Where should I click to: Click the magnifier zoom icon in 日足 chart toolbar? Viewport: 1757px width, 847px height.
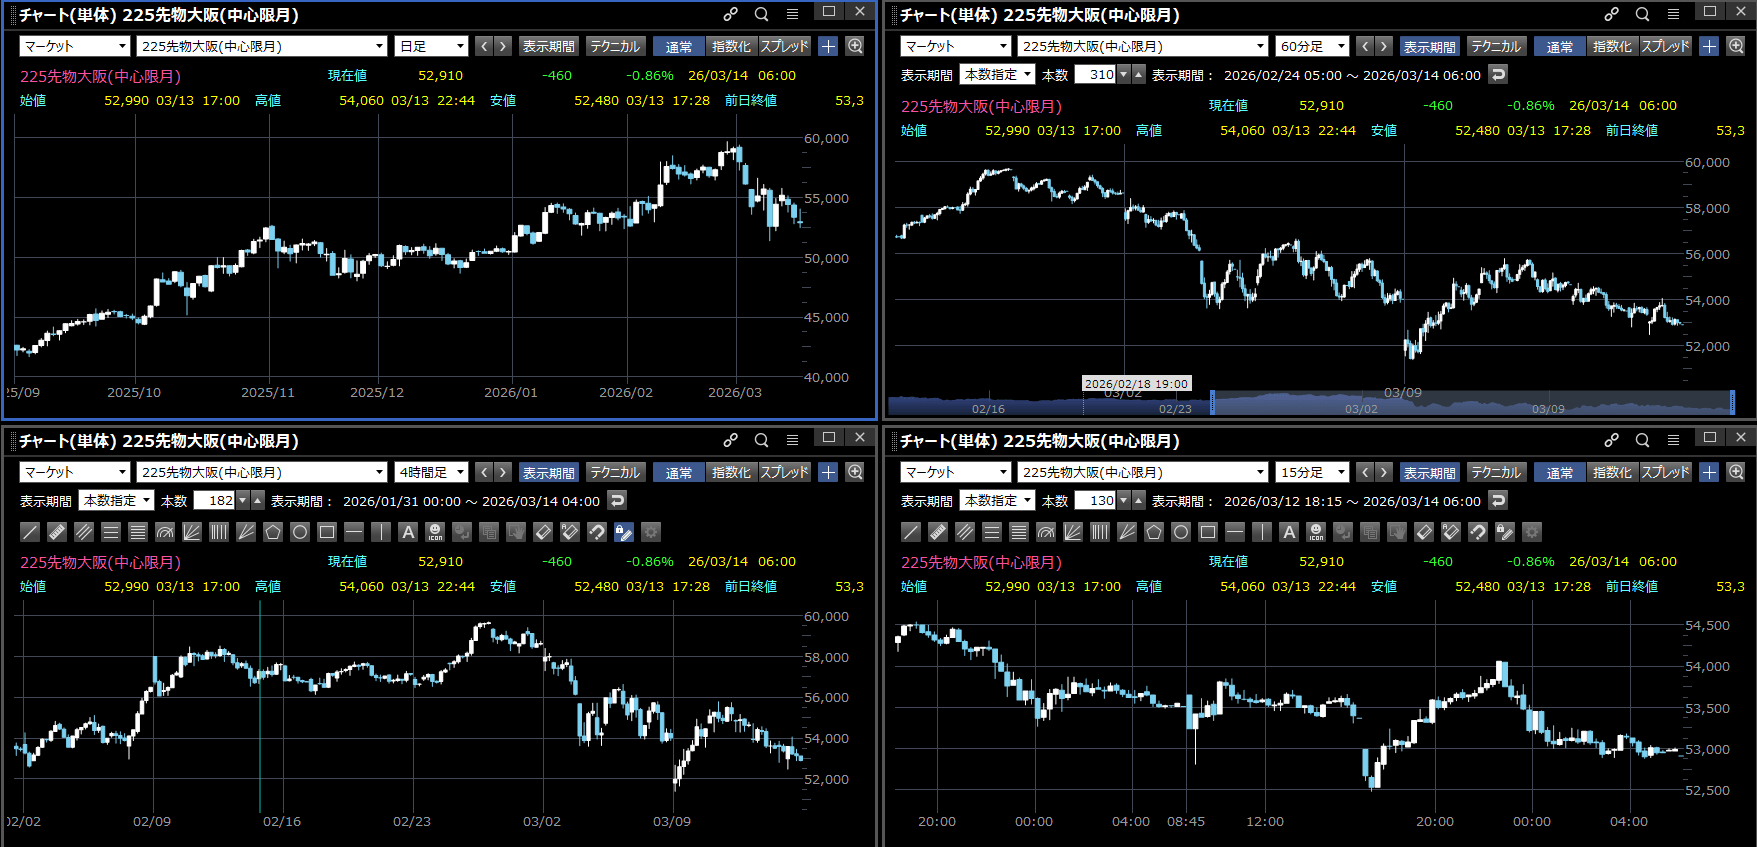[855, 46]
